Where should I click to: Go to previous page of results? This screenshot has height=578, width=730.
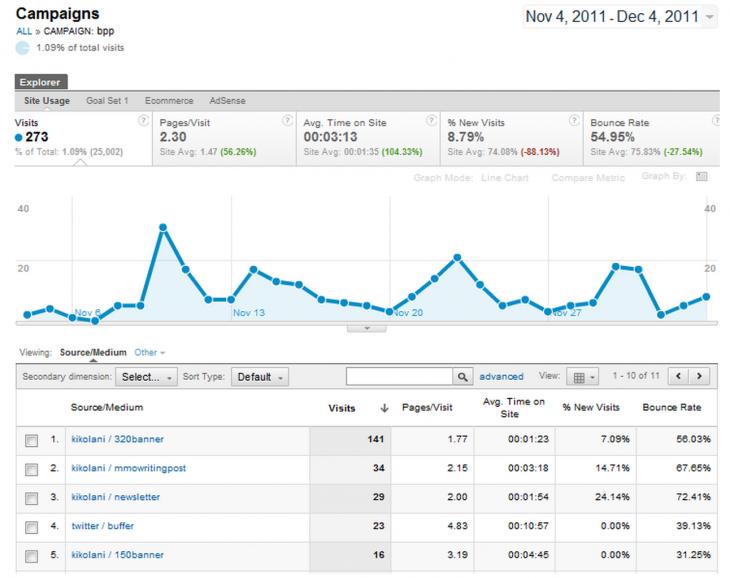tap(679, 376)
